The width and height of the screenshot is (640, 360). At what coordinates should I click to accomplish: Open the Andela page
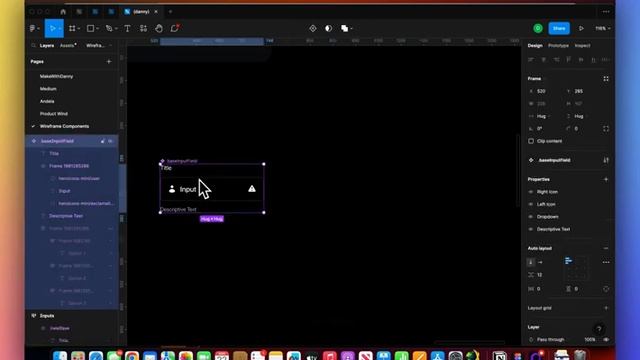(47, 101)
